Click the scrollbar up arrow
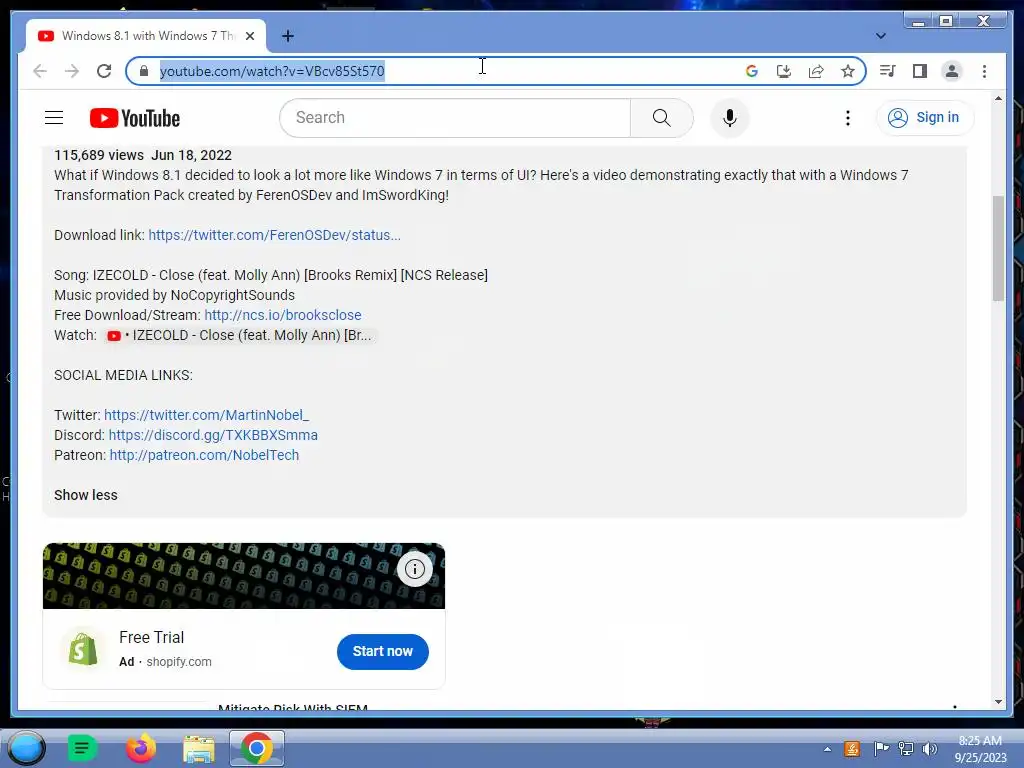 tap(998, 99)
